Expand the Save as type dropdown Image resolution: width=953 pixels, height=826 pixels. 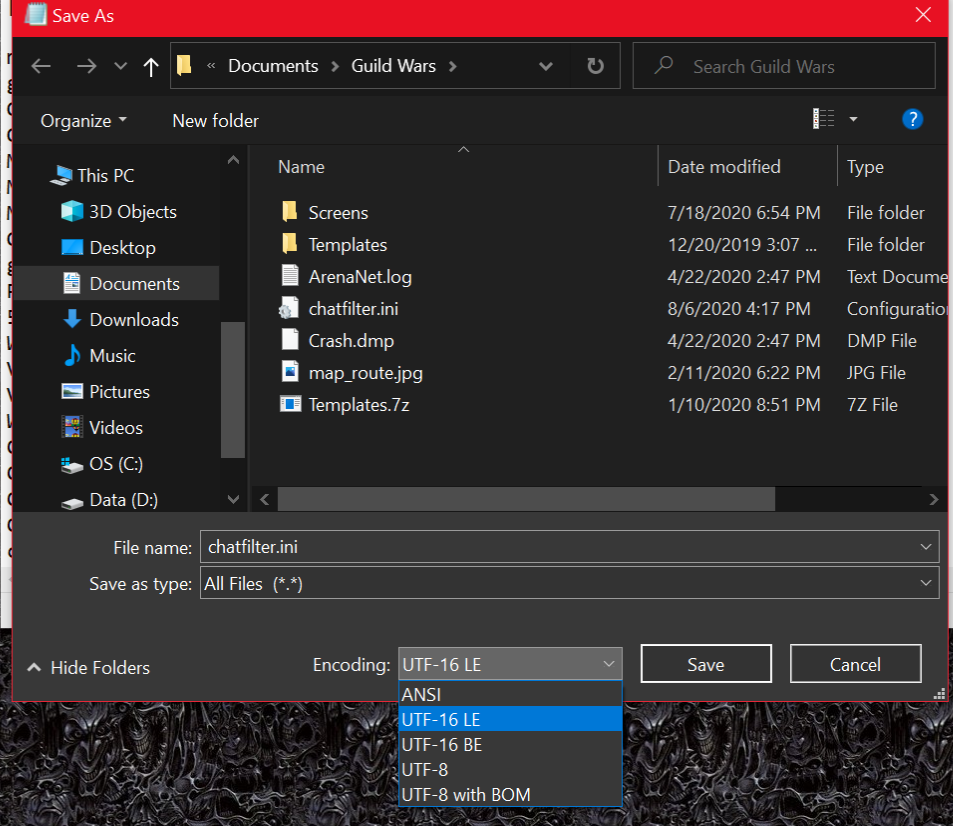[924, 583]
